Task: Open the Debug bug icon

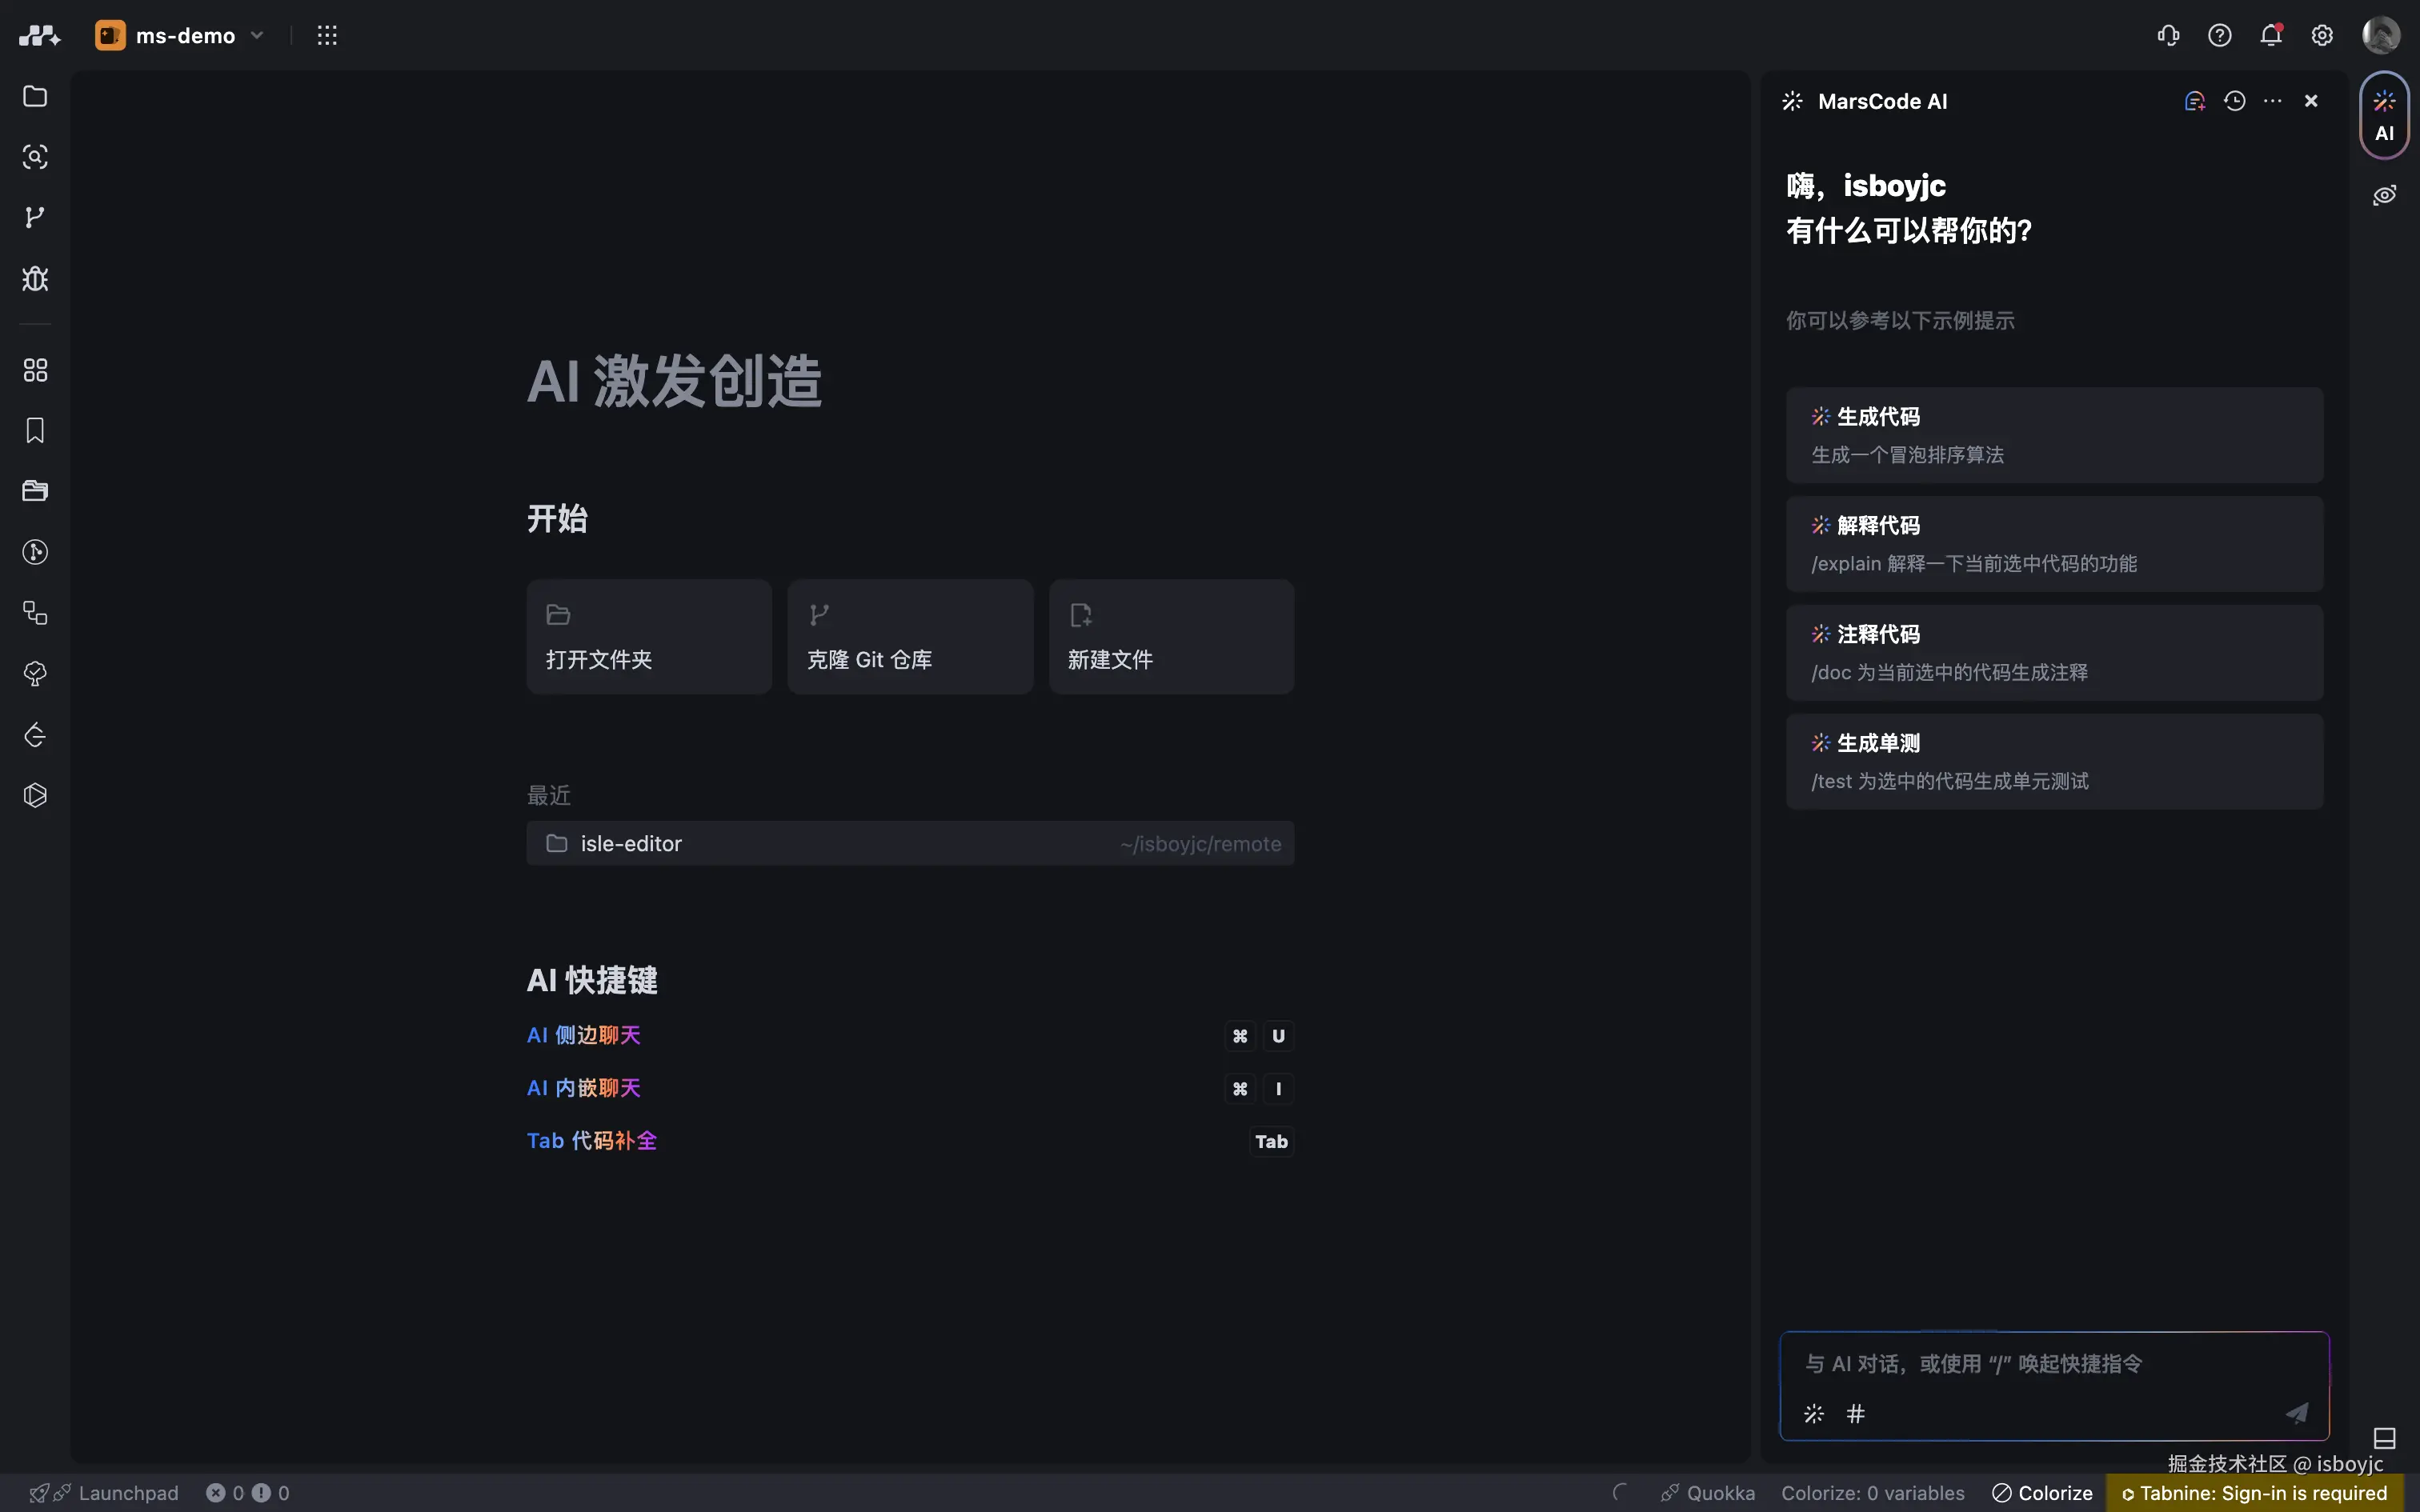Action: pos(35,278)
